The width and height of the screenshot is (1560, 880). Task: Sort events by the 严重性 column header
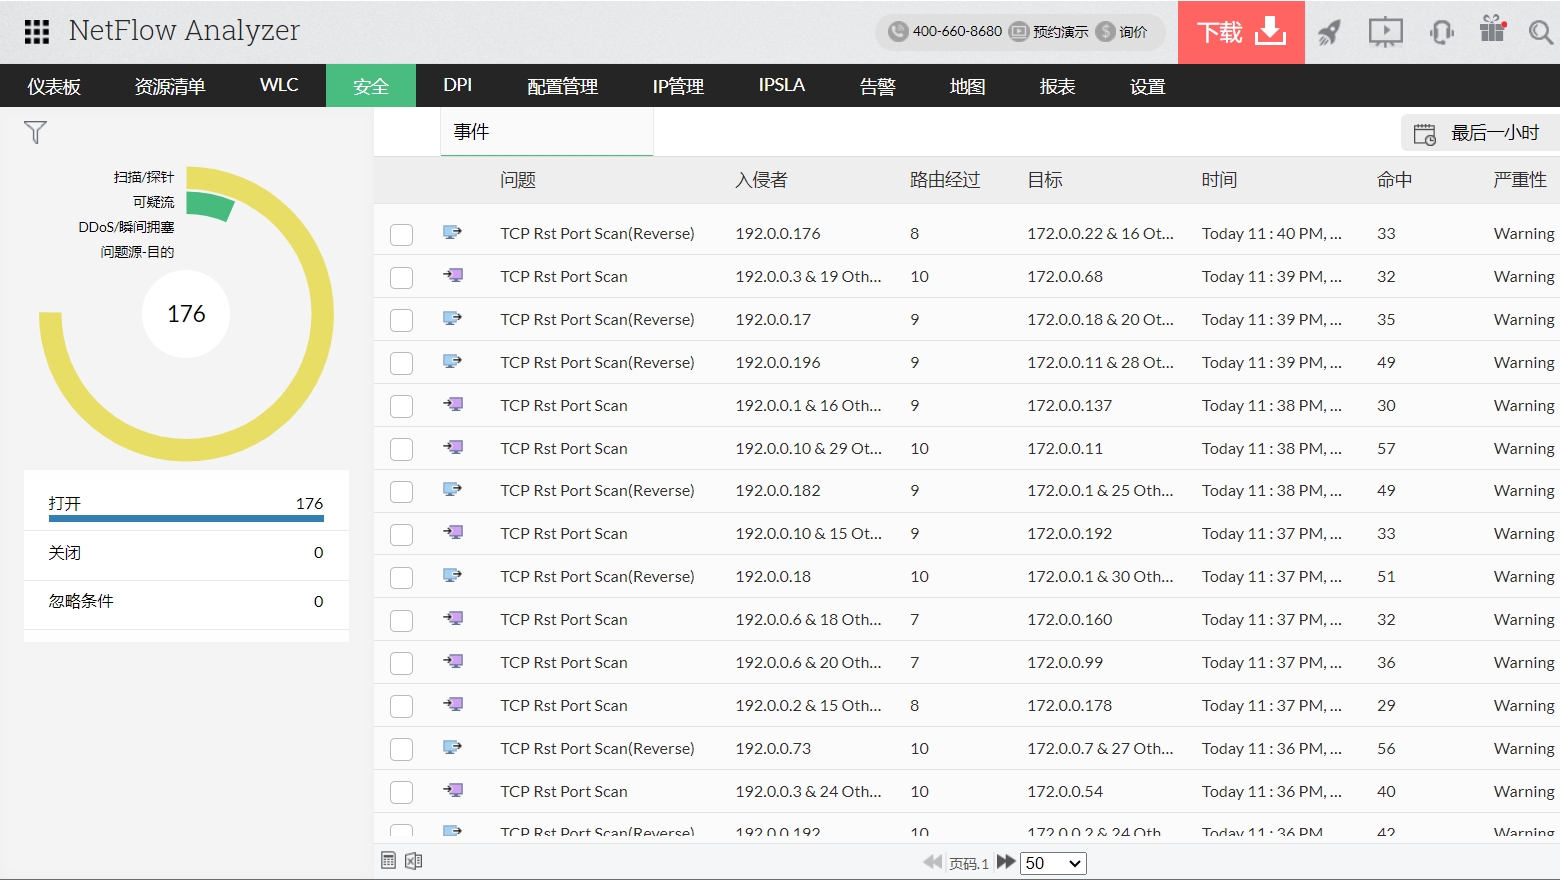coord(1519,180)
